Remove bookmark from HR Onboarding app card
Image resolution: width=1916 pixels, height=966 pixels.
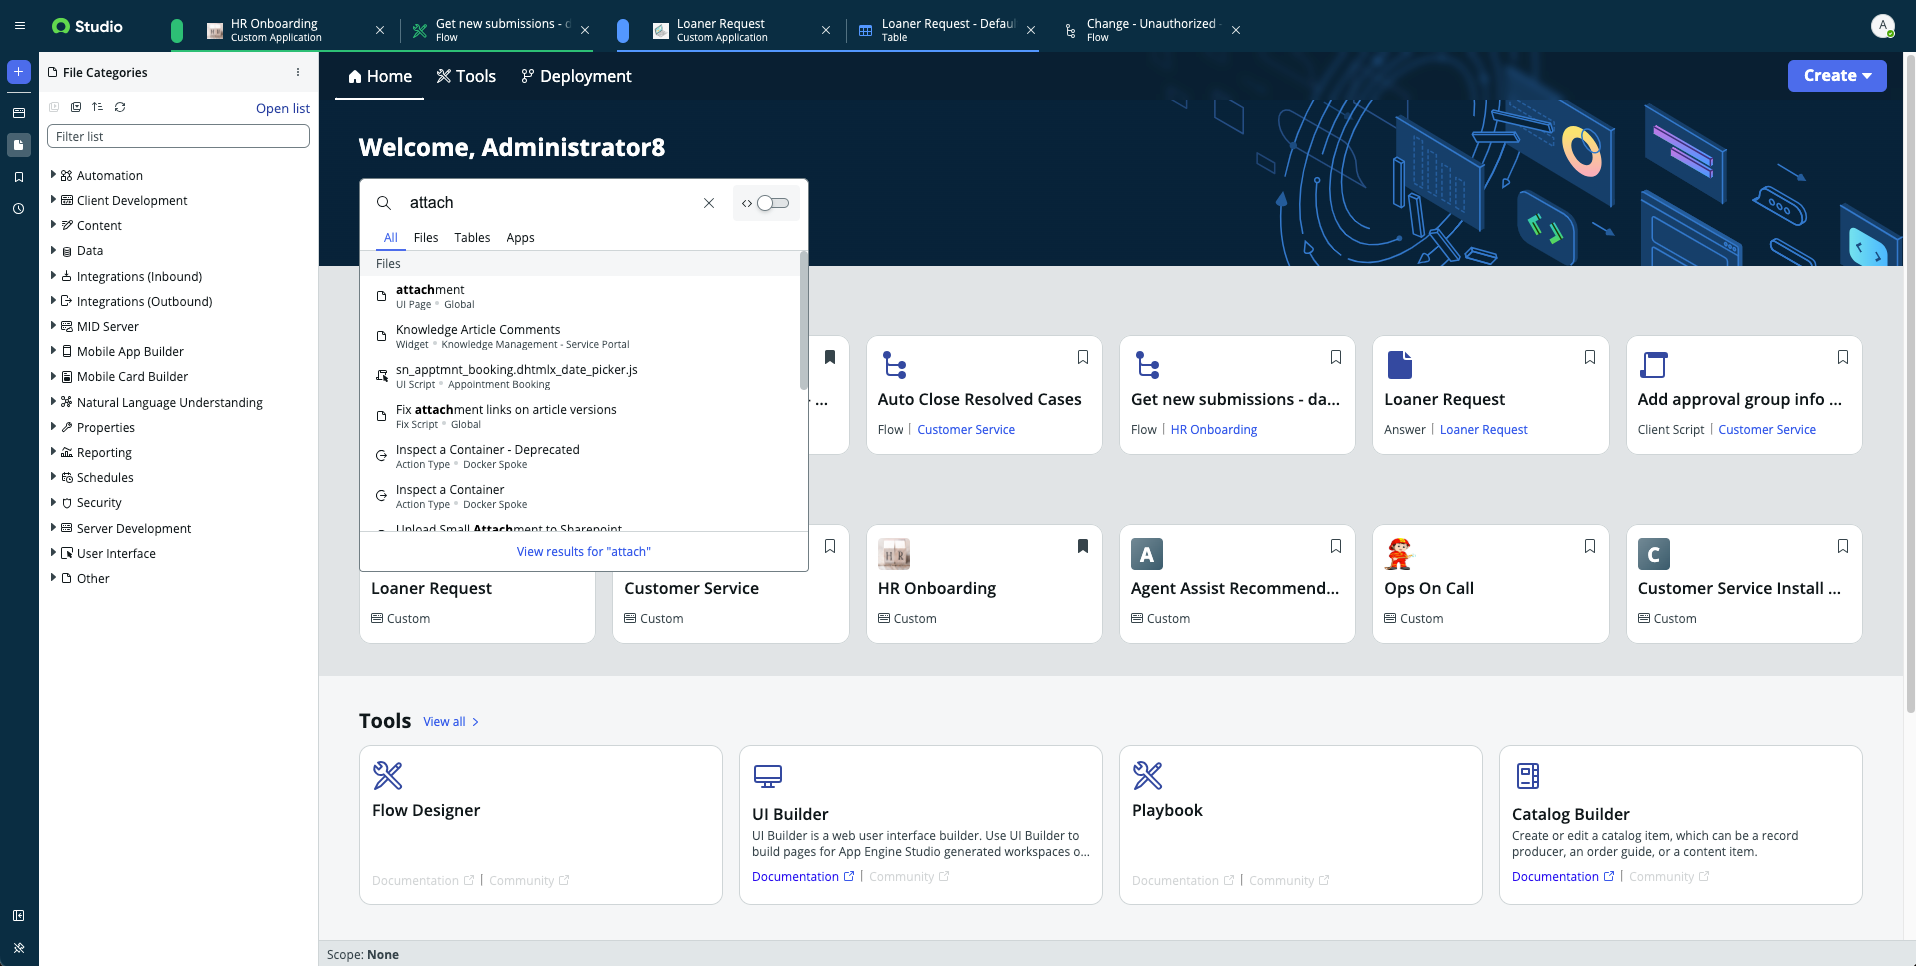pyautogui.click(x=1082, y=547)
